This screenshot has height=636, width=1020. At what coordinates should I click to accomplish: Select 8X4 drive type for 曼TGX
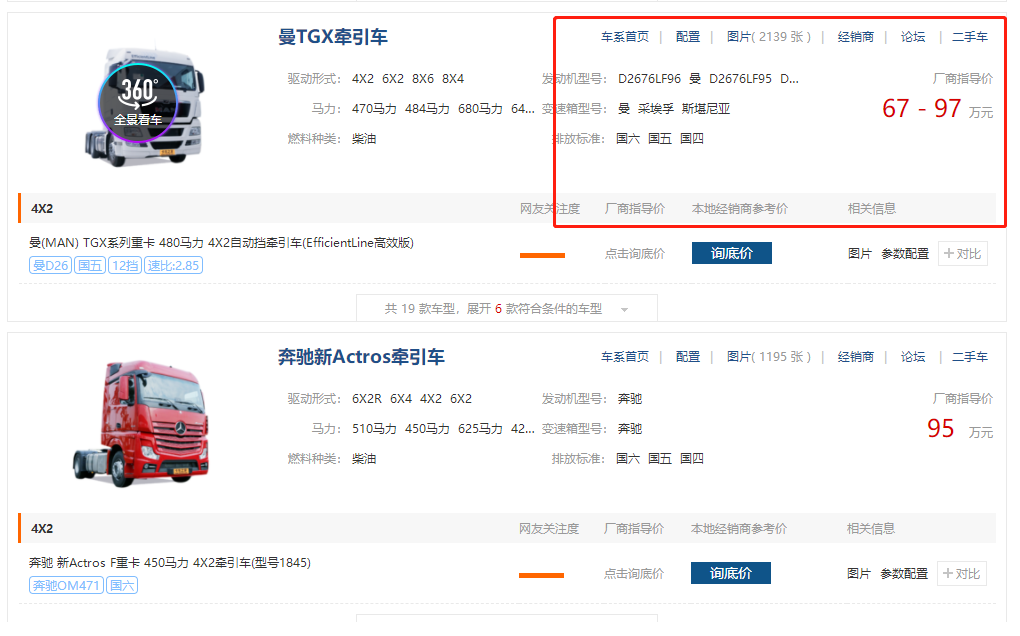[x=453, y=79]
